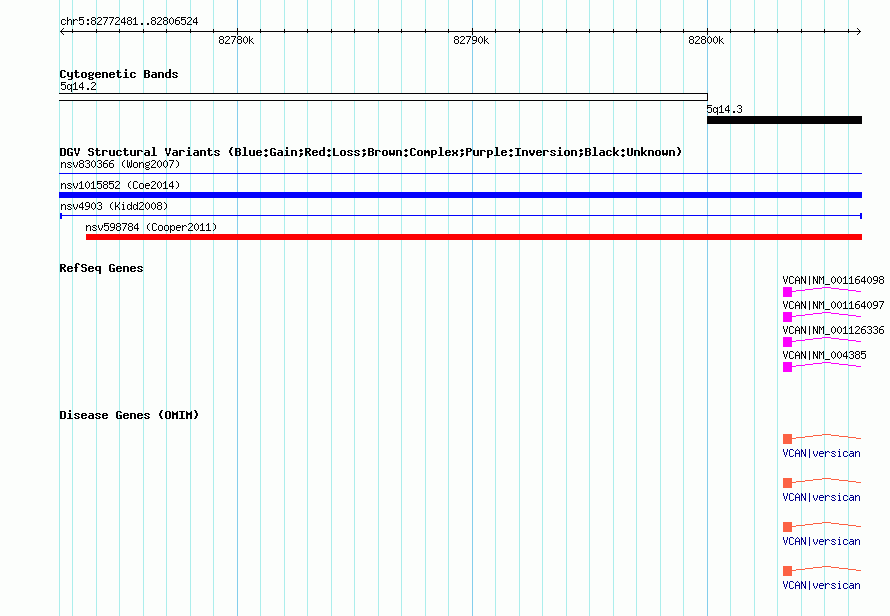Image resolution: width=890 pixels, height=616 pixels.
Task: Click the 82790k ruler tick label
Action: tap(471, 40)
